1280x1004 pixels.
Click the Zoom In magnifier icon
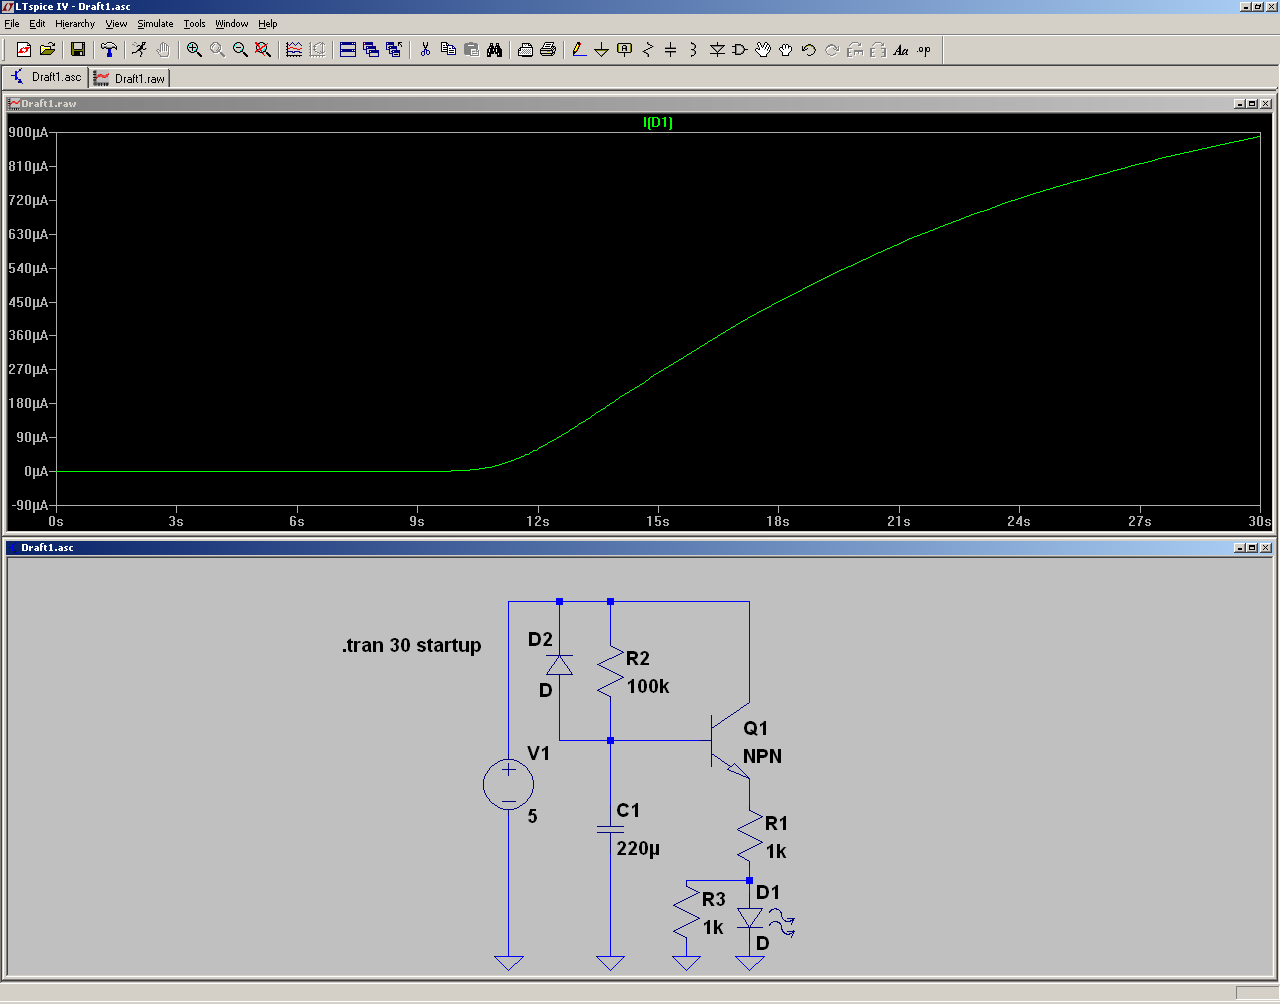194,49
